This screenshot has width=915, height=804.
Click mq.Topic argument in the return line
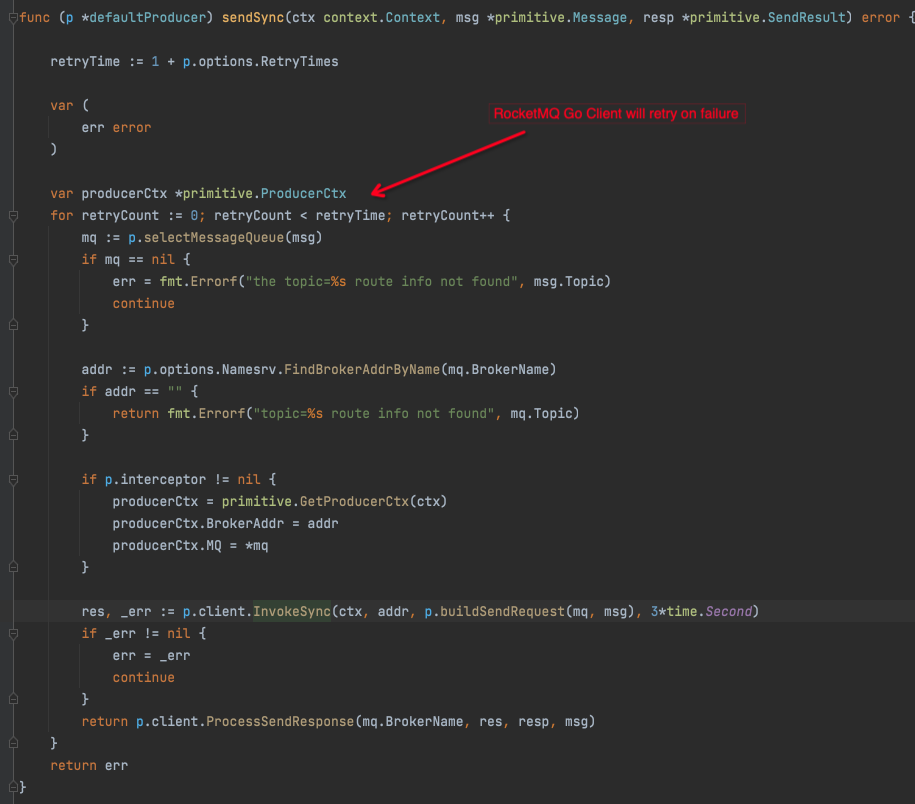click(x=541, y=414)
